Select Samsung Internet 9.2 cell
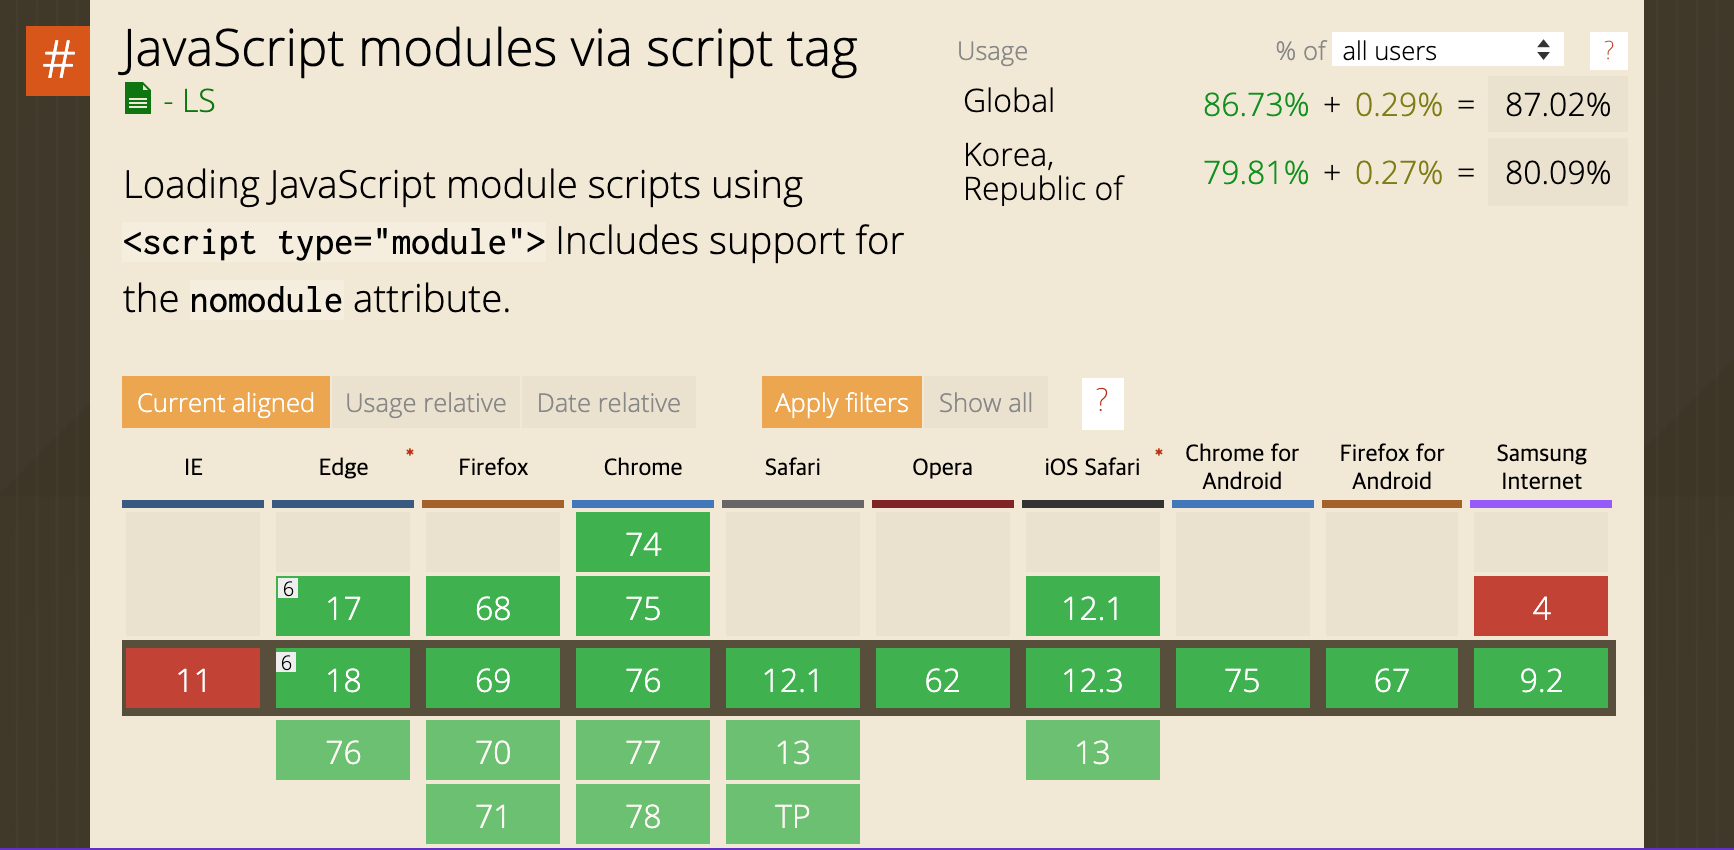The image size is (1734, 850). point(1541,679)
